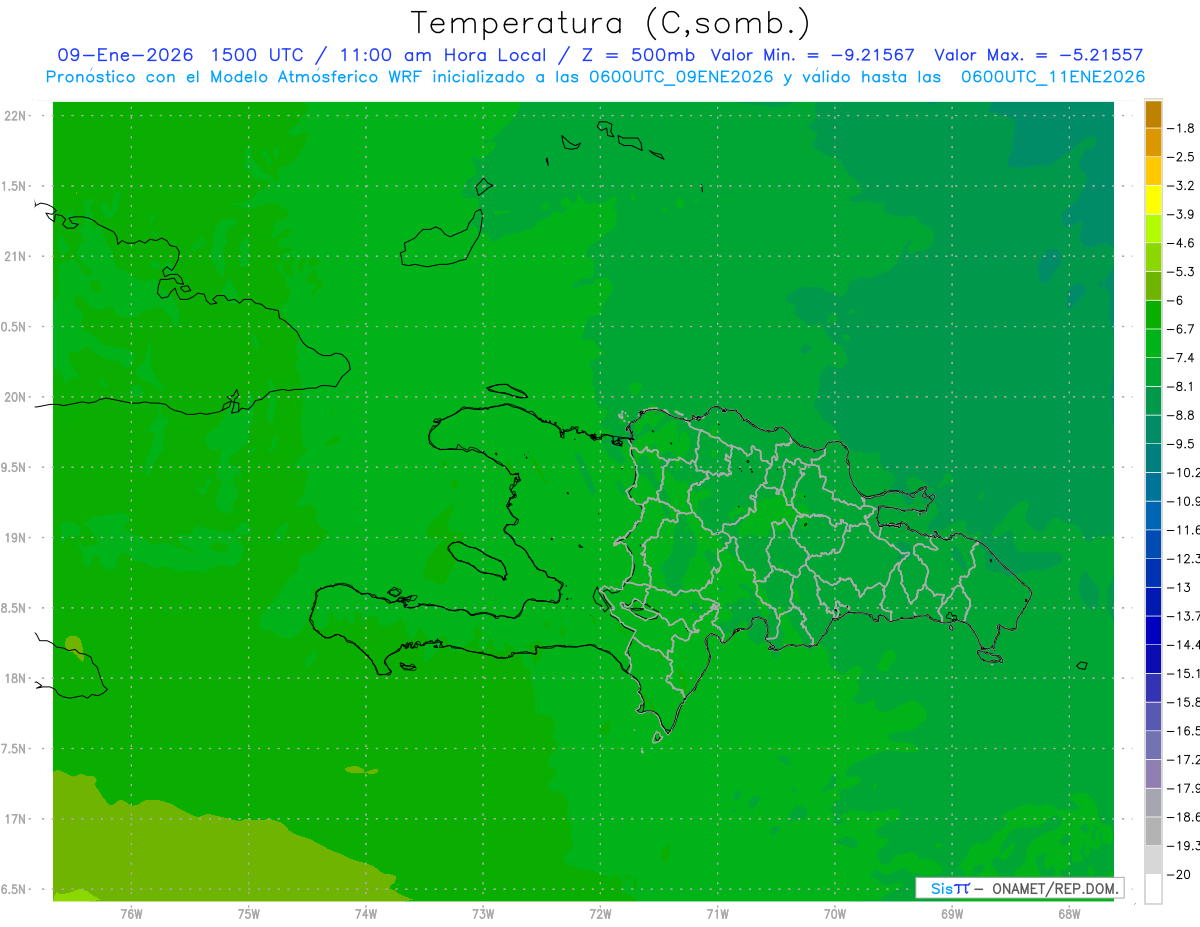Click the '-9.5' legend value
Screen dimensions: 1200x927
(1181, 443)
